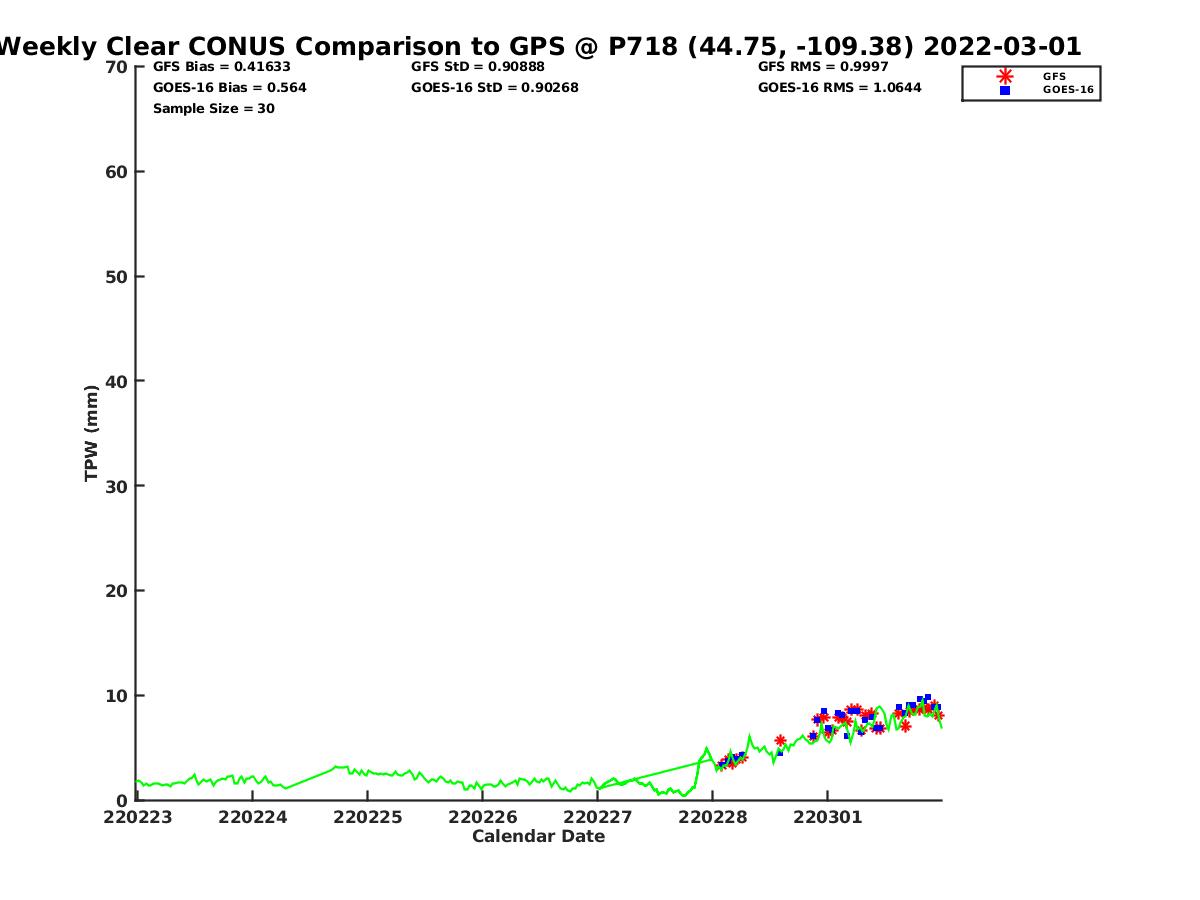1200x900 pixels.
Task: Click the 220223 x-axis tick label
Action: pos(139,818)
